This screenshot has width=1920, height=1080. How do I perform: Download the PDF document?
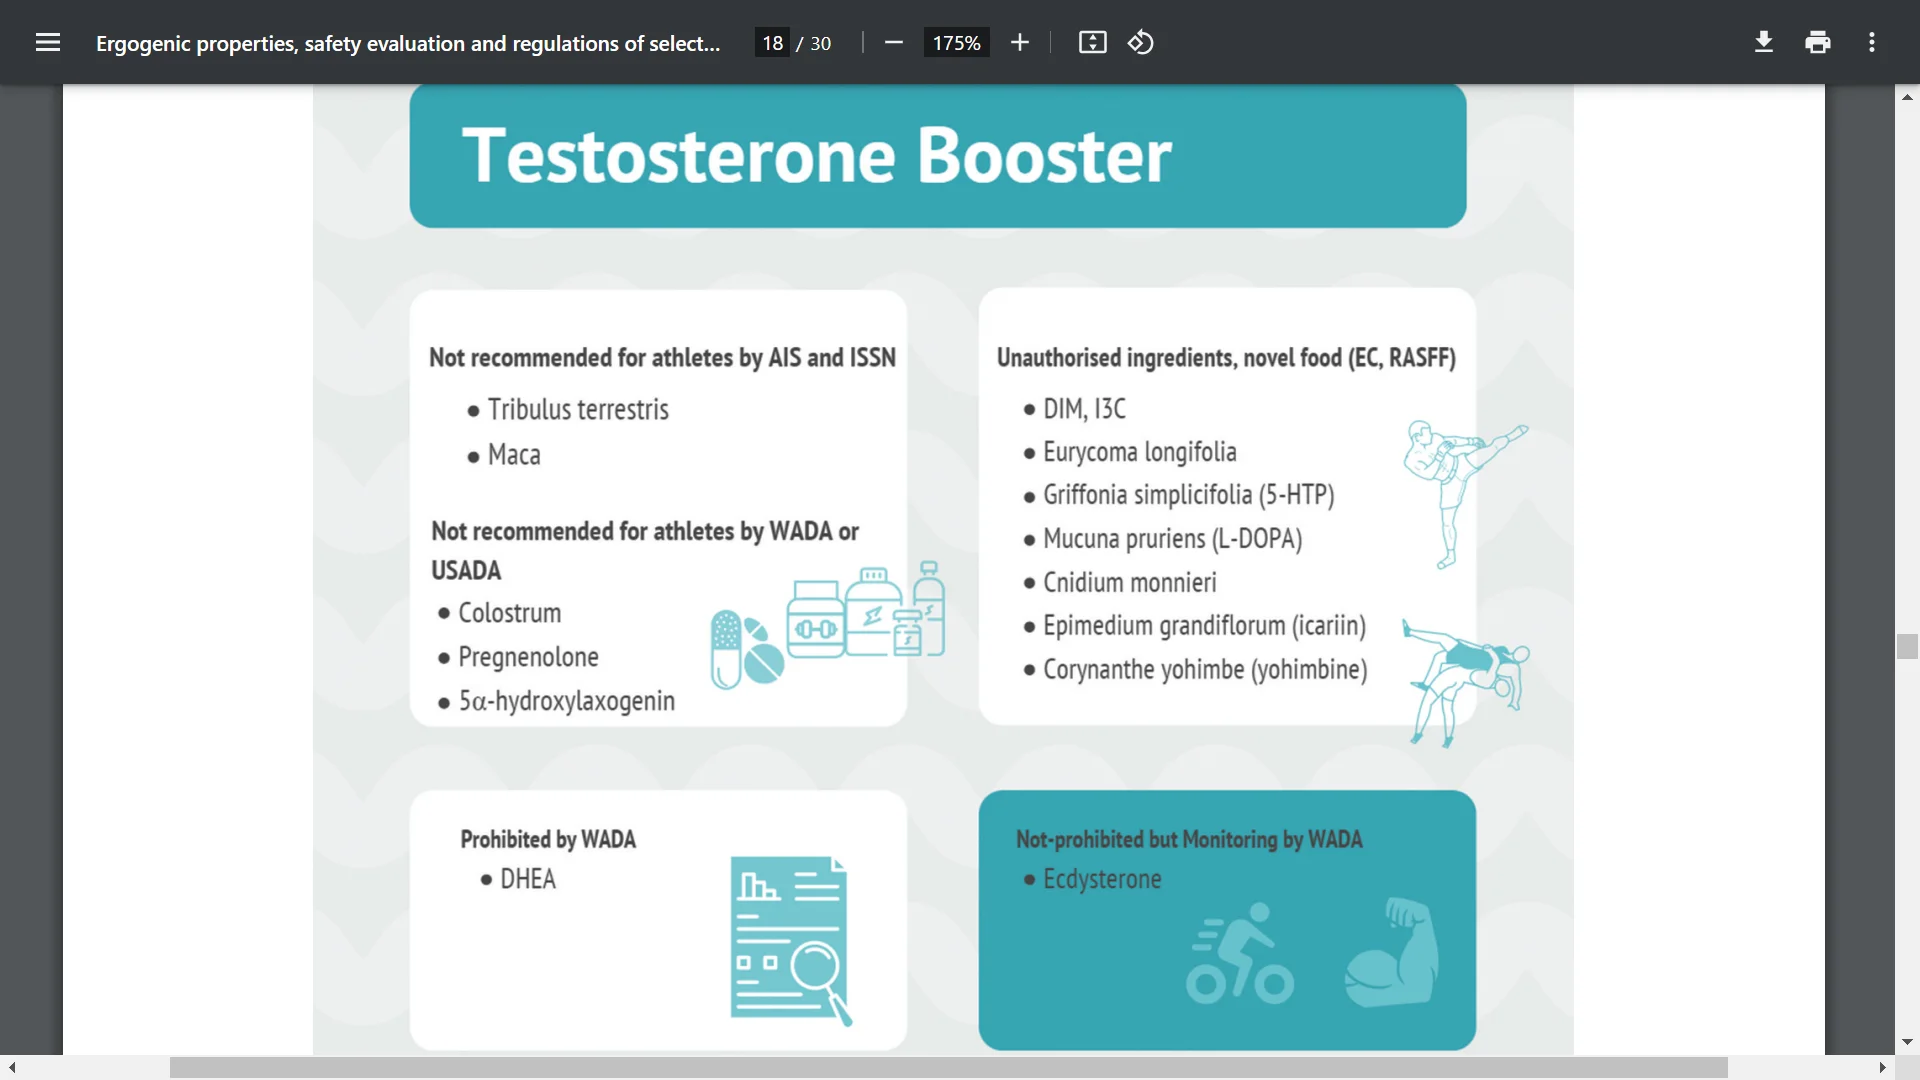click(1763, 42)
